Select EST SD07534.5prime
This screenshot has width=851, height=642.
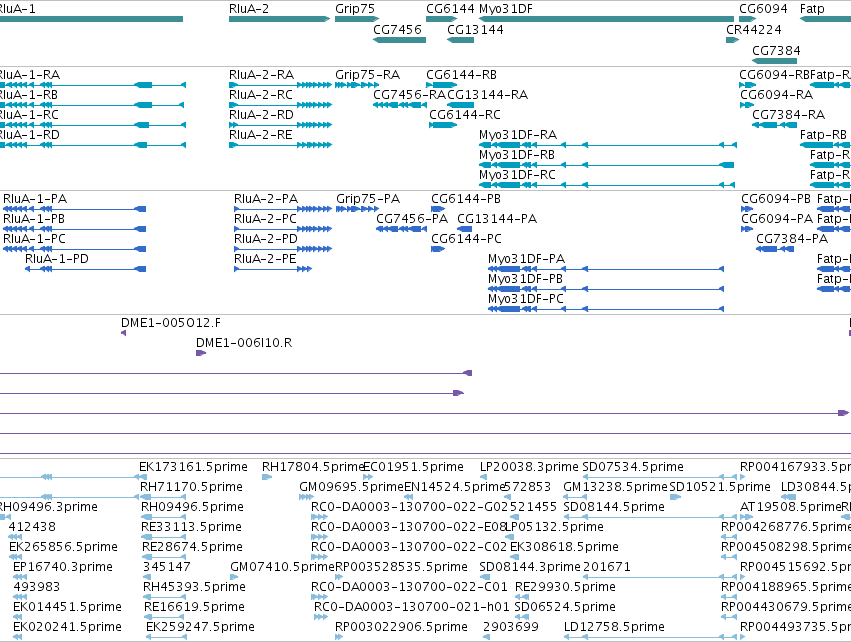pos(633,467)
